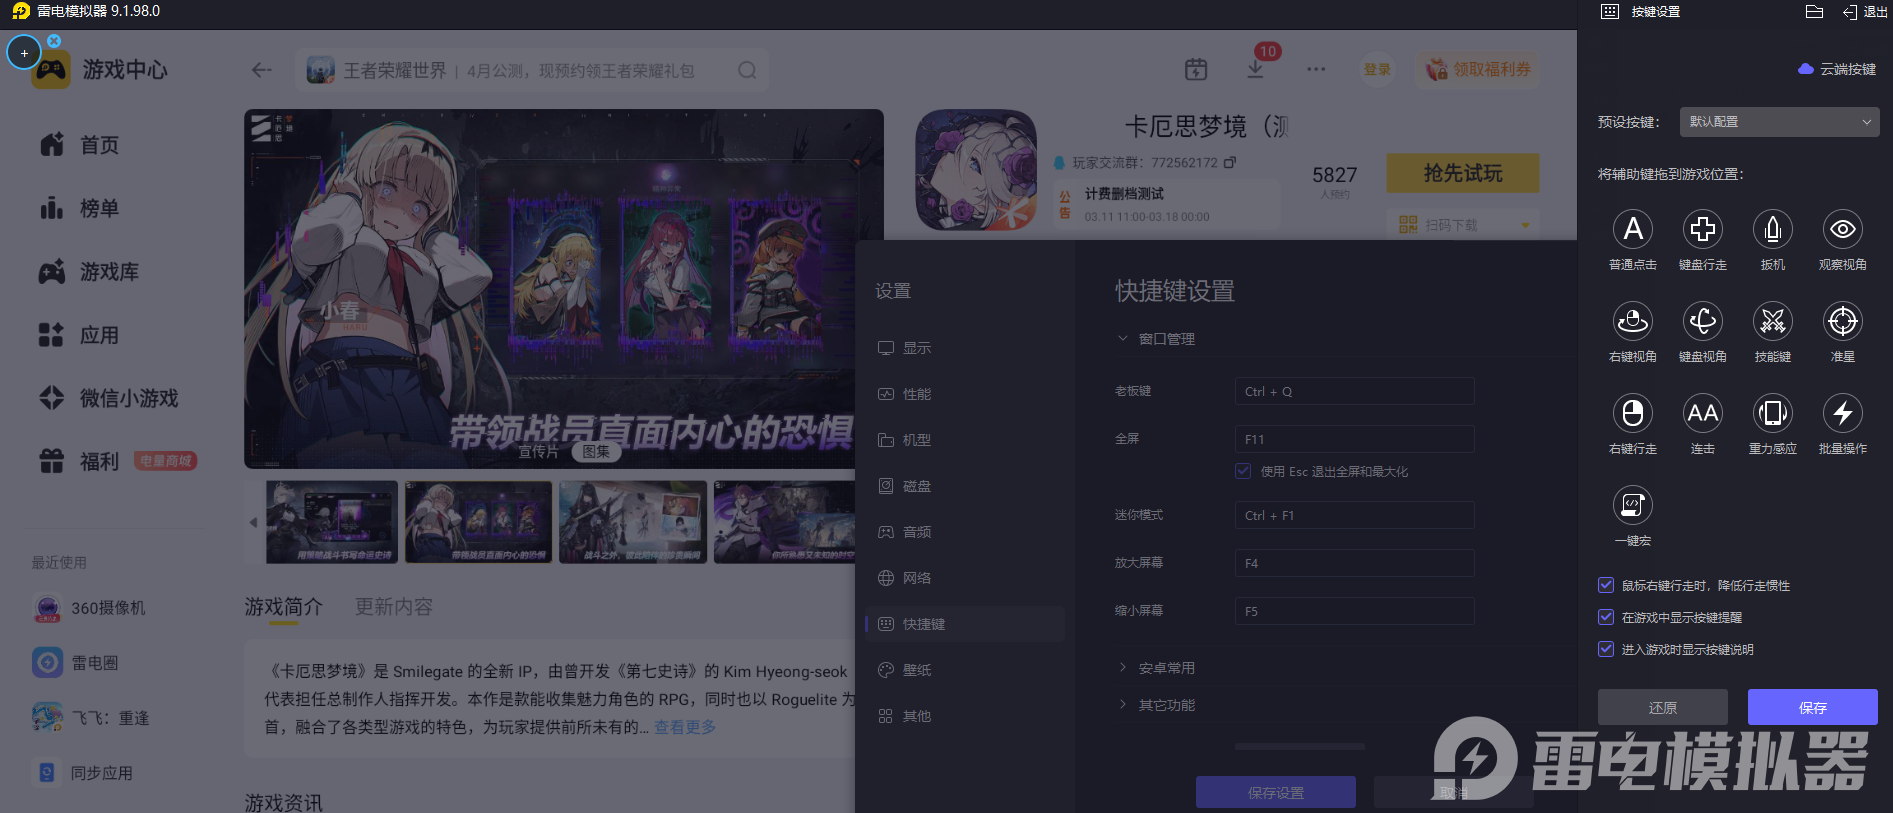
Task: Click the 保存设置 button
Action: pyautogui.click(x=1276, y=792)
